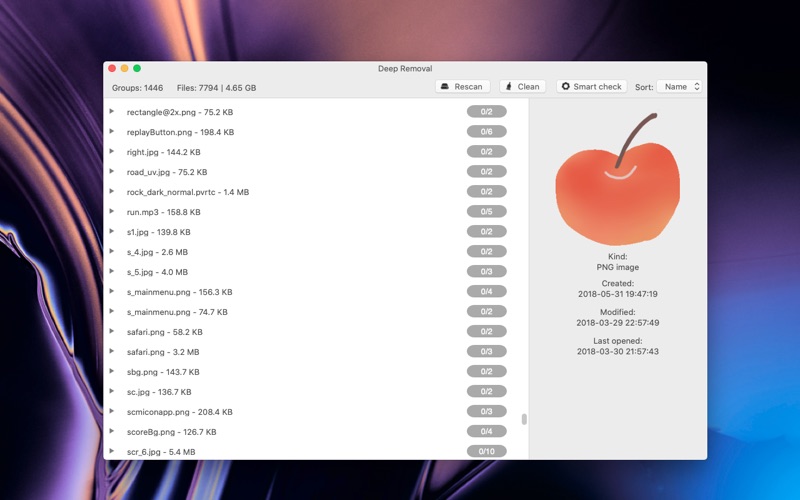The height and width of the screenshot is (500, 800).
Task: Expand the rectangle@2x.png group
Action: tap(112, 111)
